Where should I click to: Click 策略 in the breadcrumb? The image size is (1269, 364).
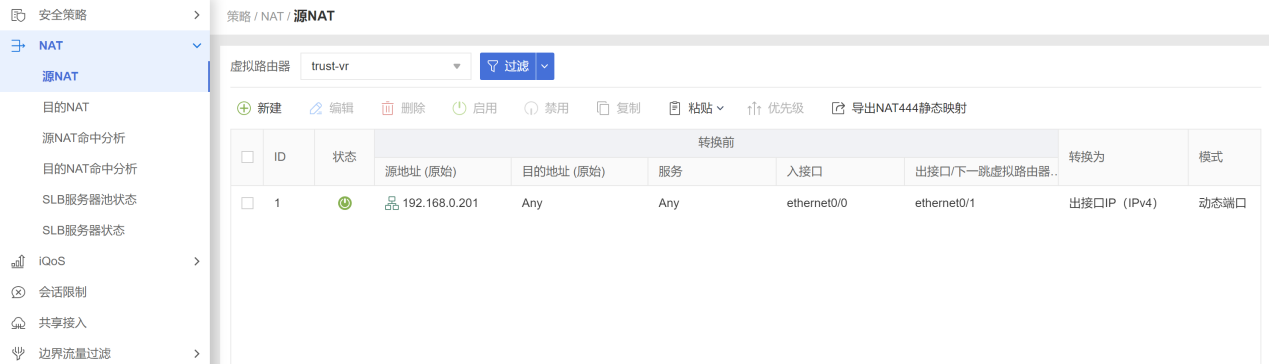(x=238, y=16)
